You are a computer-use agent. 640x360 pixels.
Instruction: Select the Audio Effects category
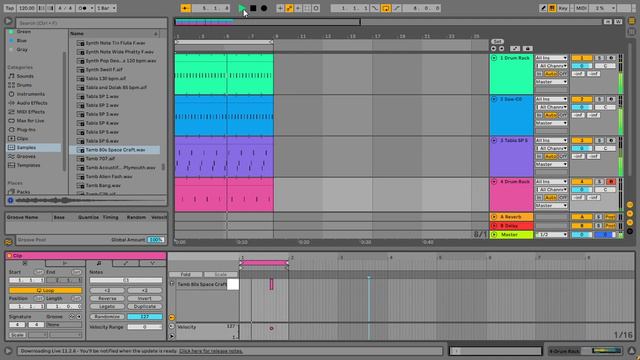pos(32,103)
